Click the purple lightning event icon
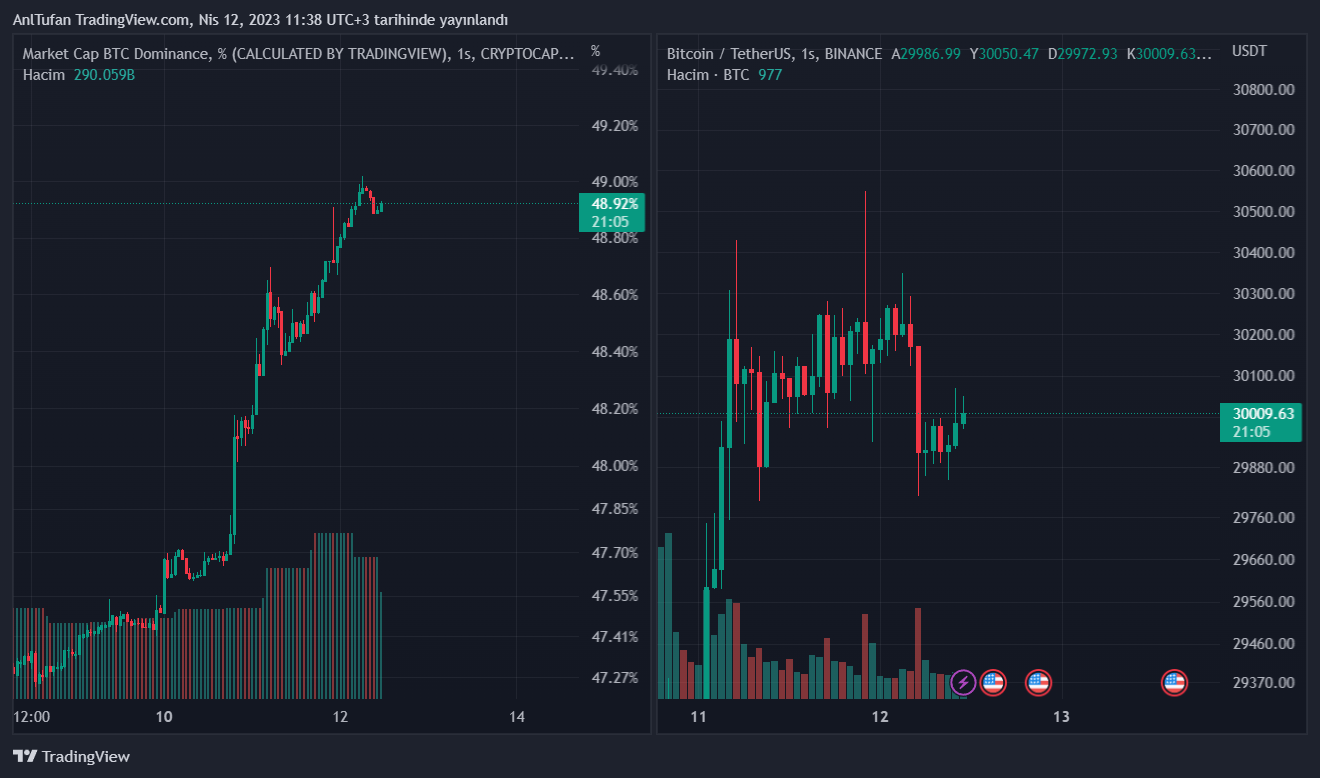The image size is (1320, 778). pos(963,683)
